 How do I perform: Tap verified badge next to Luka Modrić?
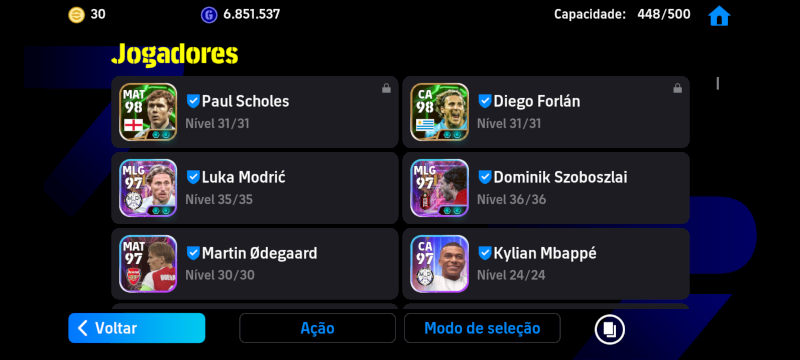click(x=193, y=177)
